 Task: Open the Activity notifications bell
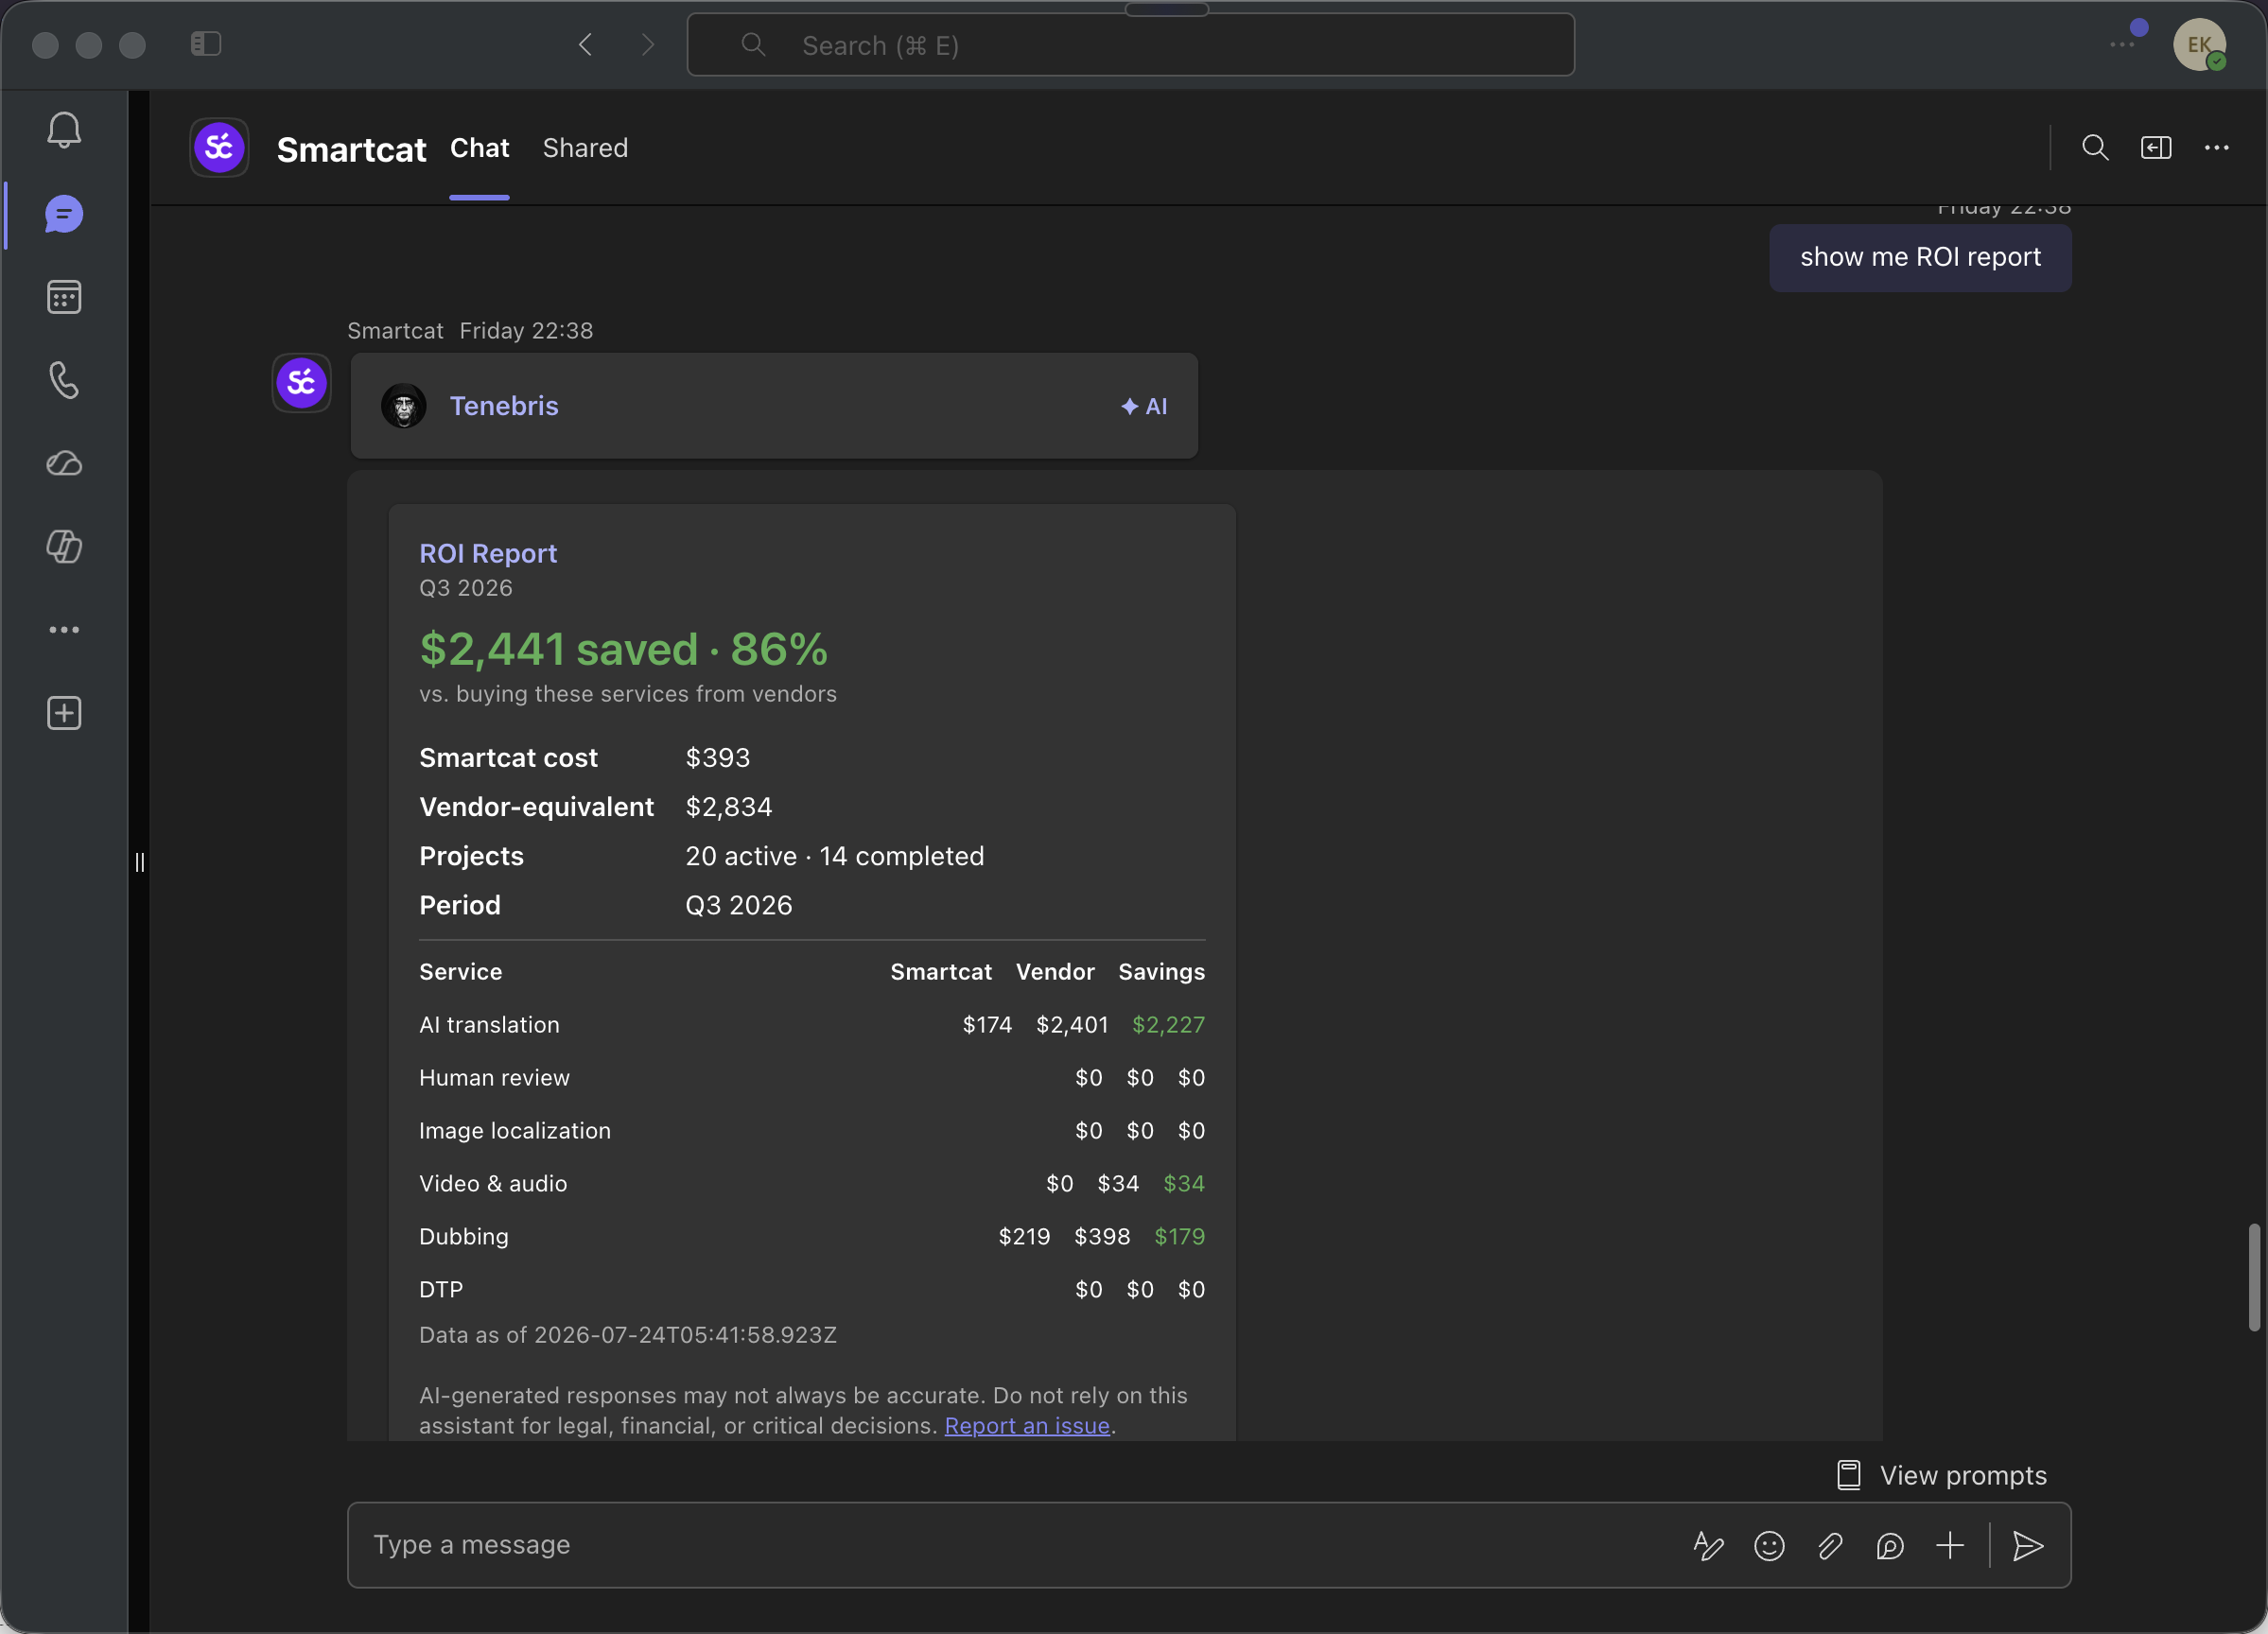click(x=64, y=130)
